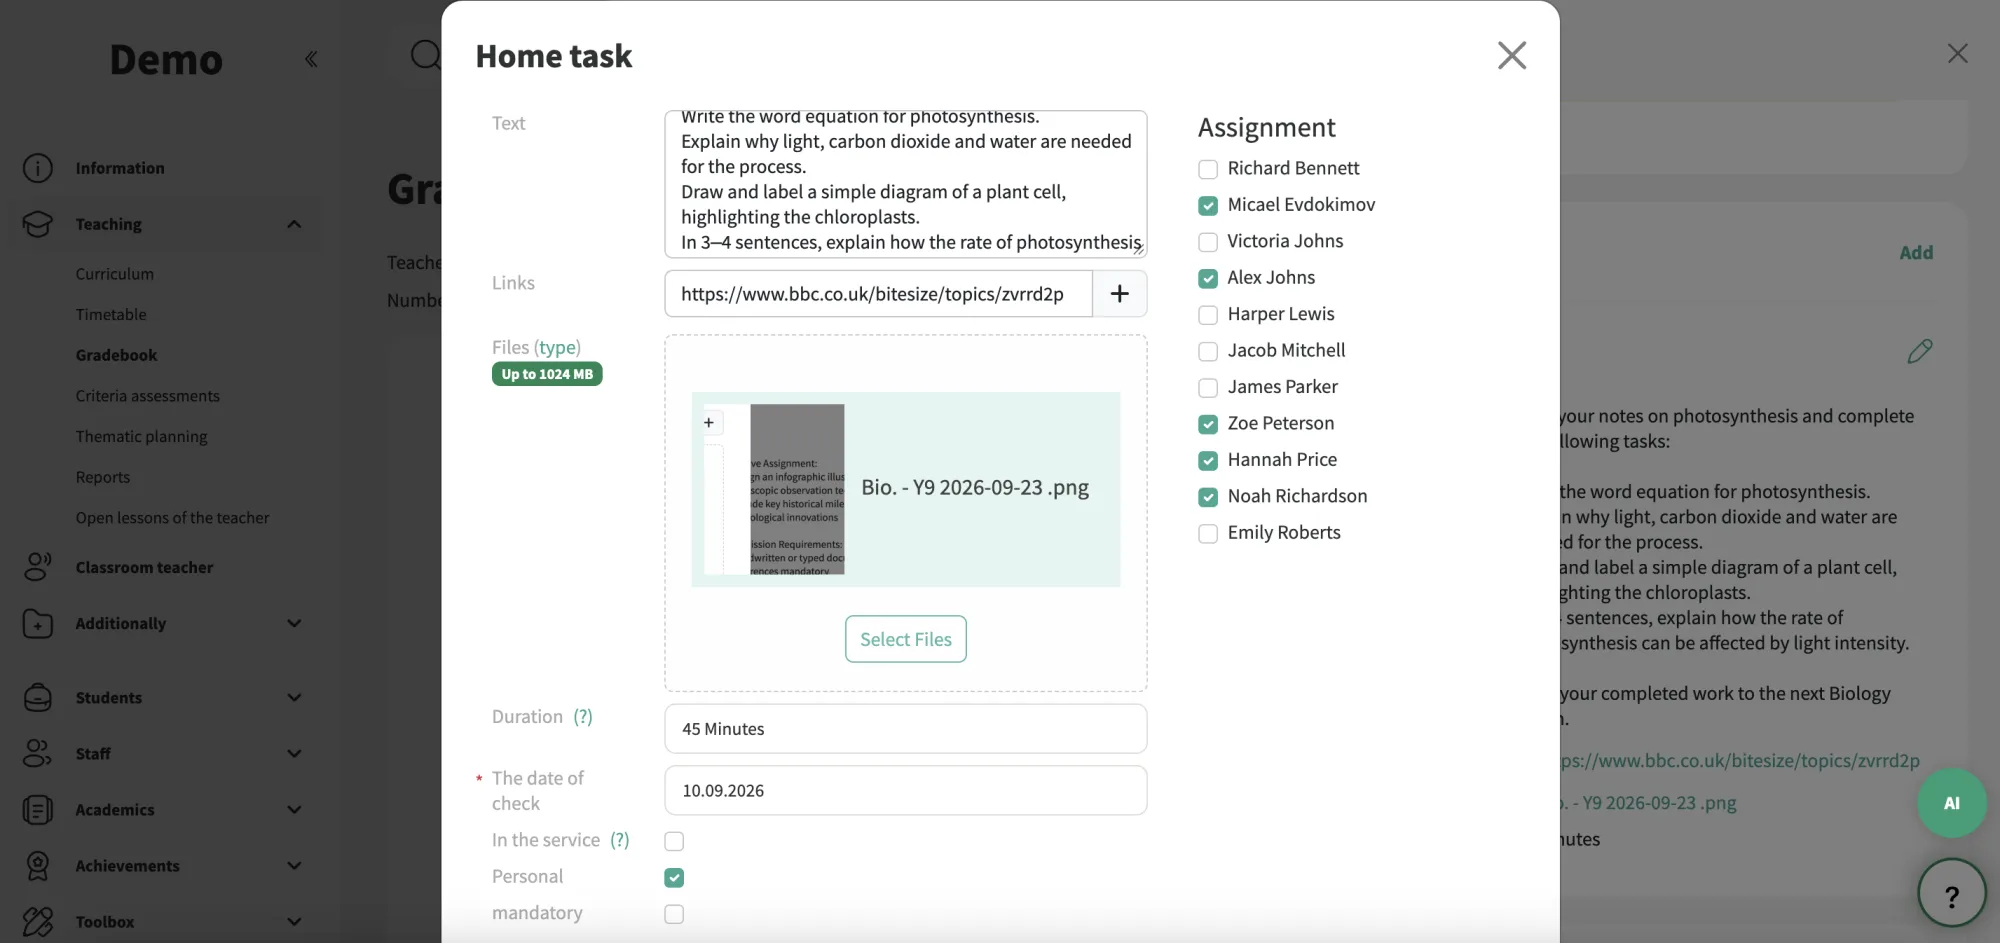The height and width of the screenshot is (943, 2000).
Task: Go to Gradebook in the sidebar
Action: pyautogui.click(x=116, y=355)
